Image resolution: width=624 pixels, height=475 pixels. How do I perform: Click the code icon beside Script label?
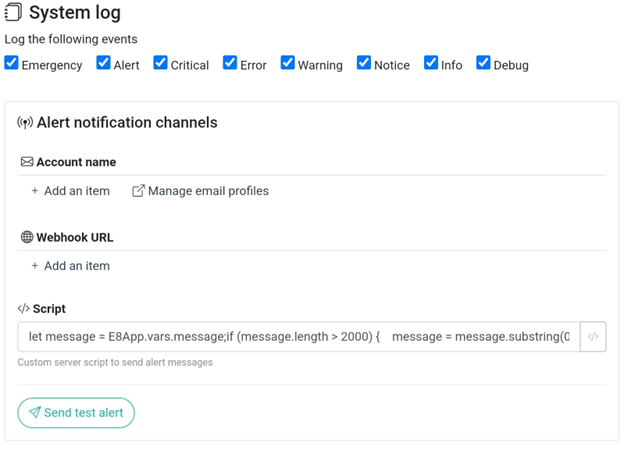[x=24, y=310]
